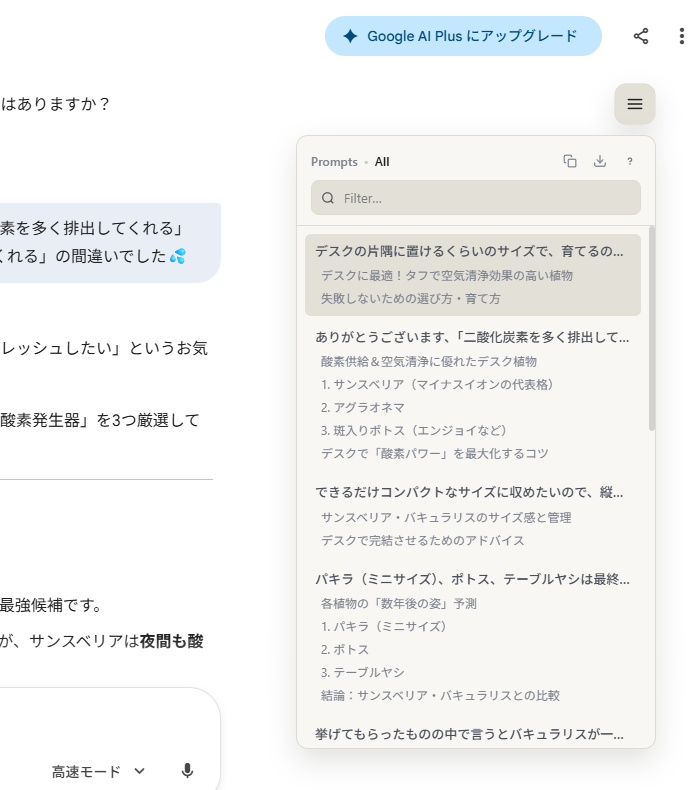Click the download prompts icon
This screenshot has height=790, width=700.
600,161
